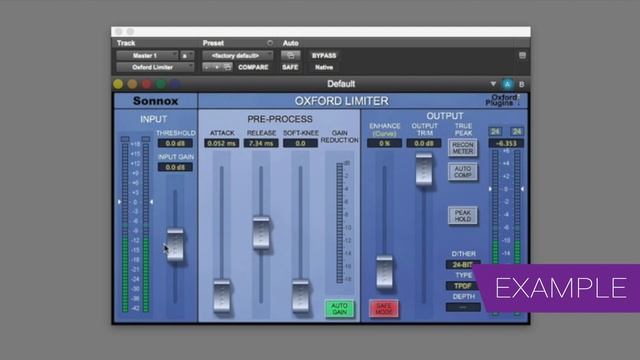Switch to the B preset slot
Viewport: 640px width, 360px height.
click(x=521, y=84)
